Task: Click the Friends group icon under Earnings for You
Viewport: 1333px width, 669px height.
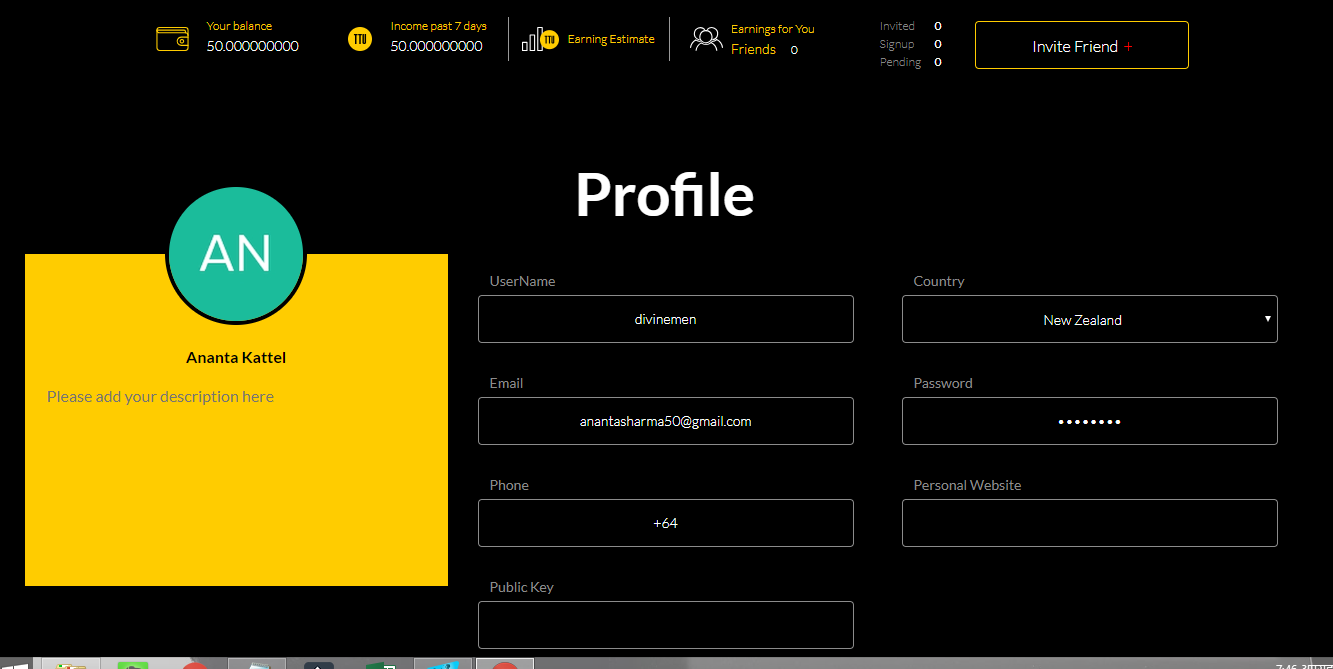Action: pyautogui.click(x=706, y=38)
